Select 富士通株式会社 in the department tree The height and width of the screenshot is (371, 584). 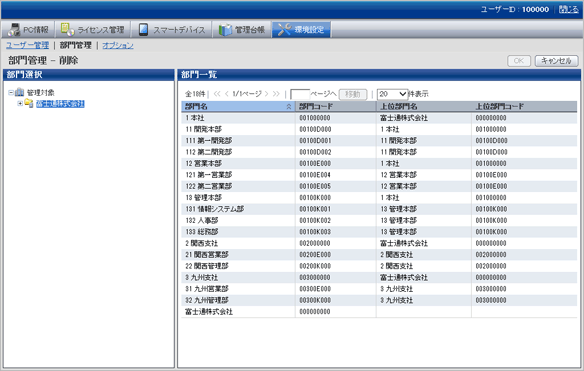pos(60,104)
